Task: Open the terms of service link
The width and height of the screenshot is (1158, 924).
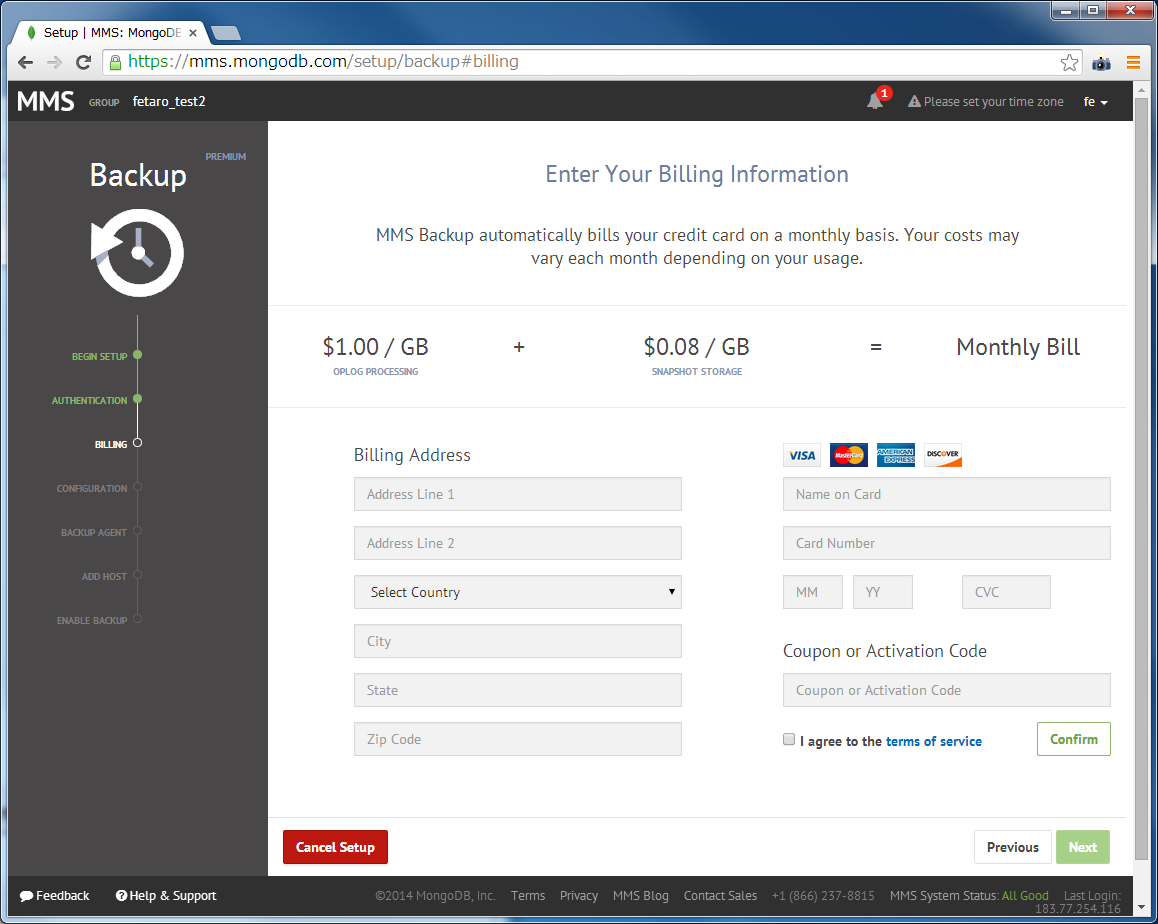Action: click(933, 741)
